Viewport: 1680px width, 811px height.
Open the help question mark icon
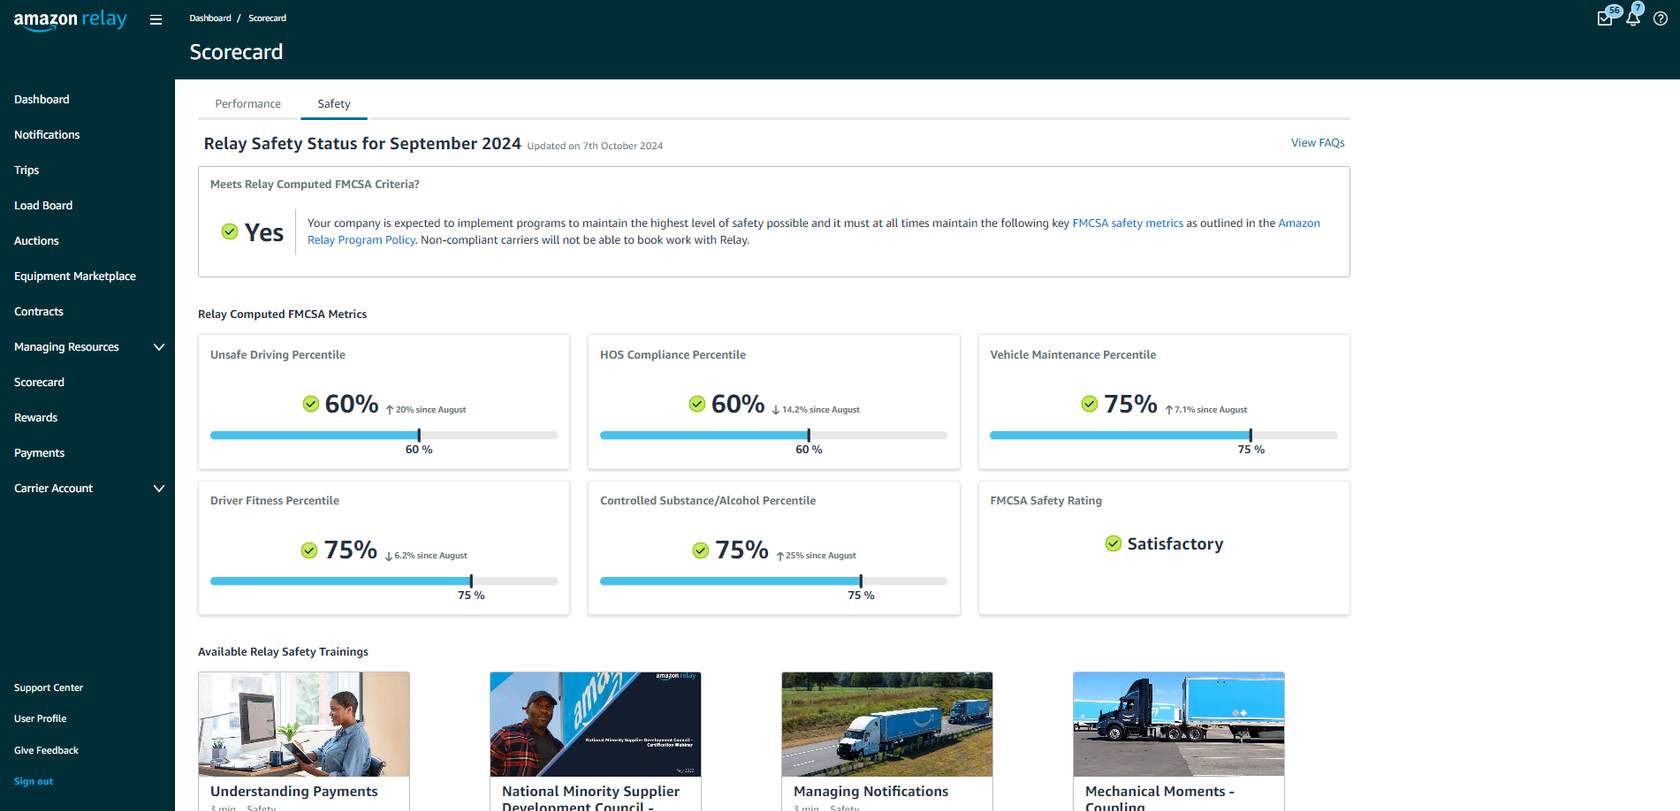[x=1660, y=19]
